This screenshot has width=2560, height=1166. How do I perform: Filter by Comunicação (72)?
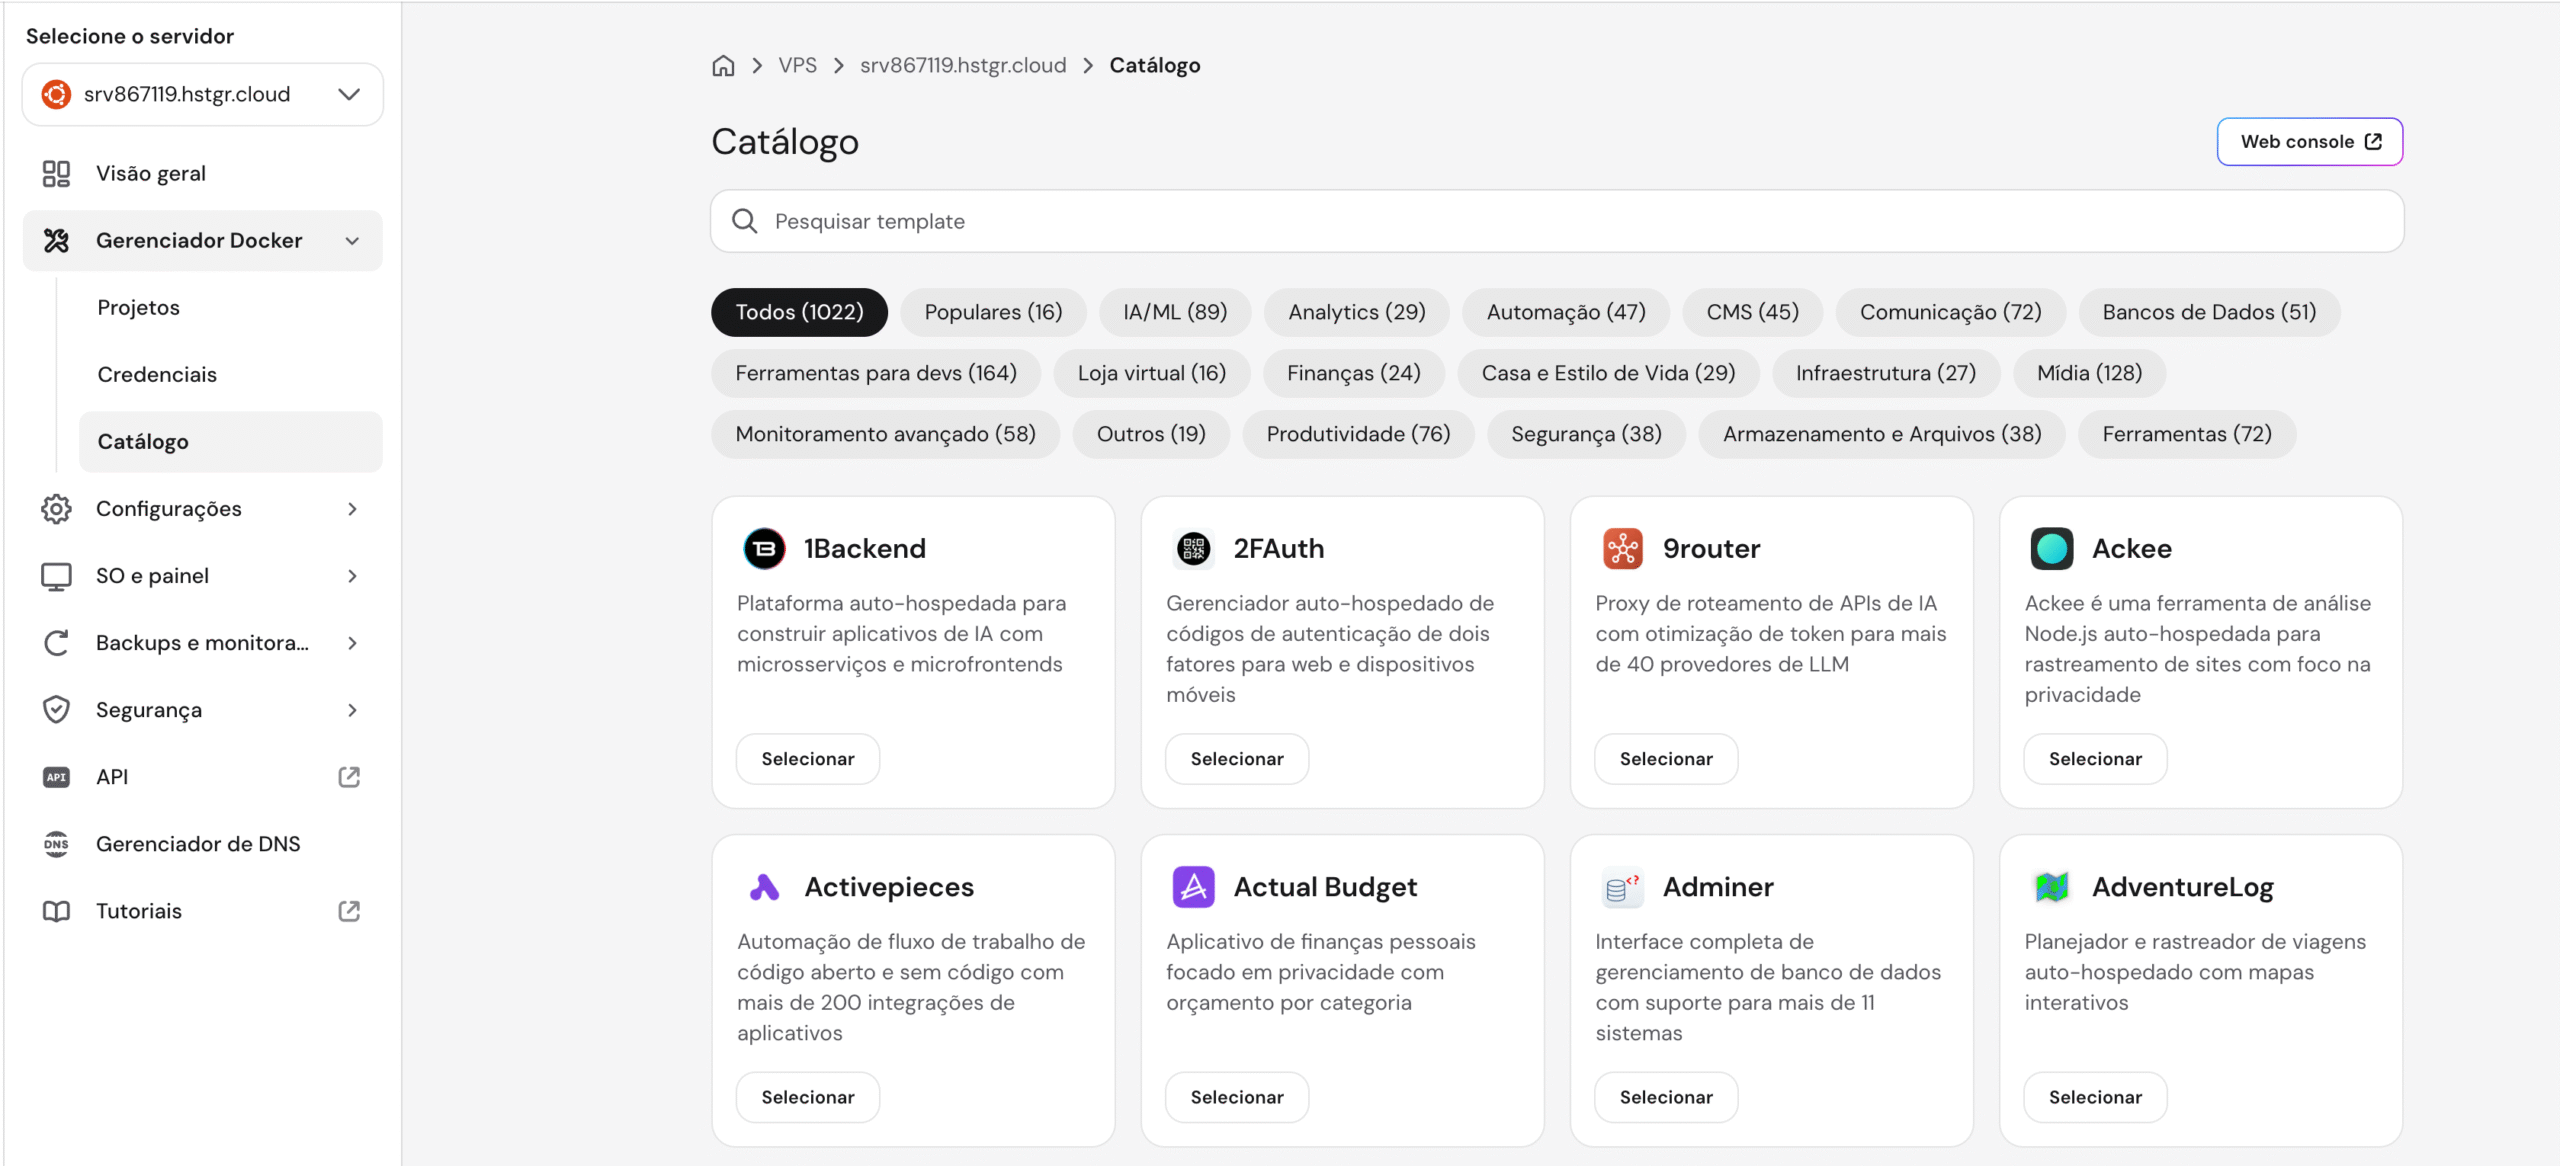tap(1950, 312)
